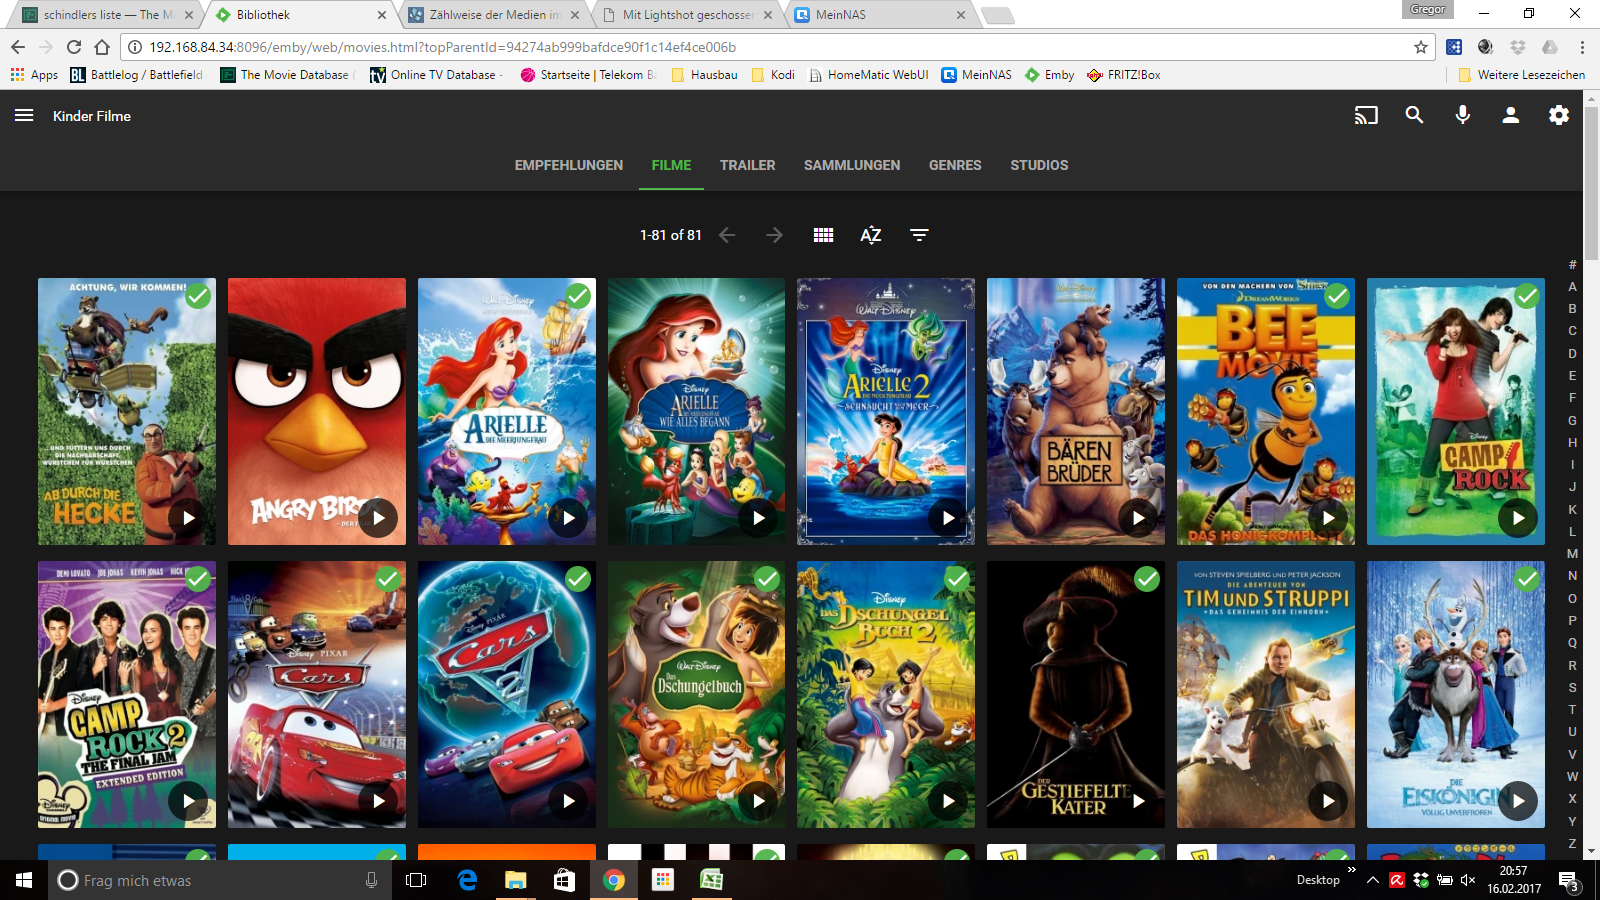Jump to # in alphabet picker
This screenshot has height=900, width=1600.
(x=1572, y=265)
